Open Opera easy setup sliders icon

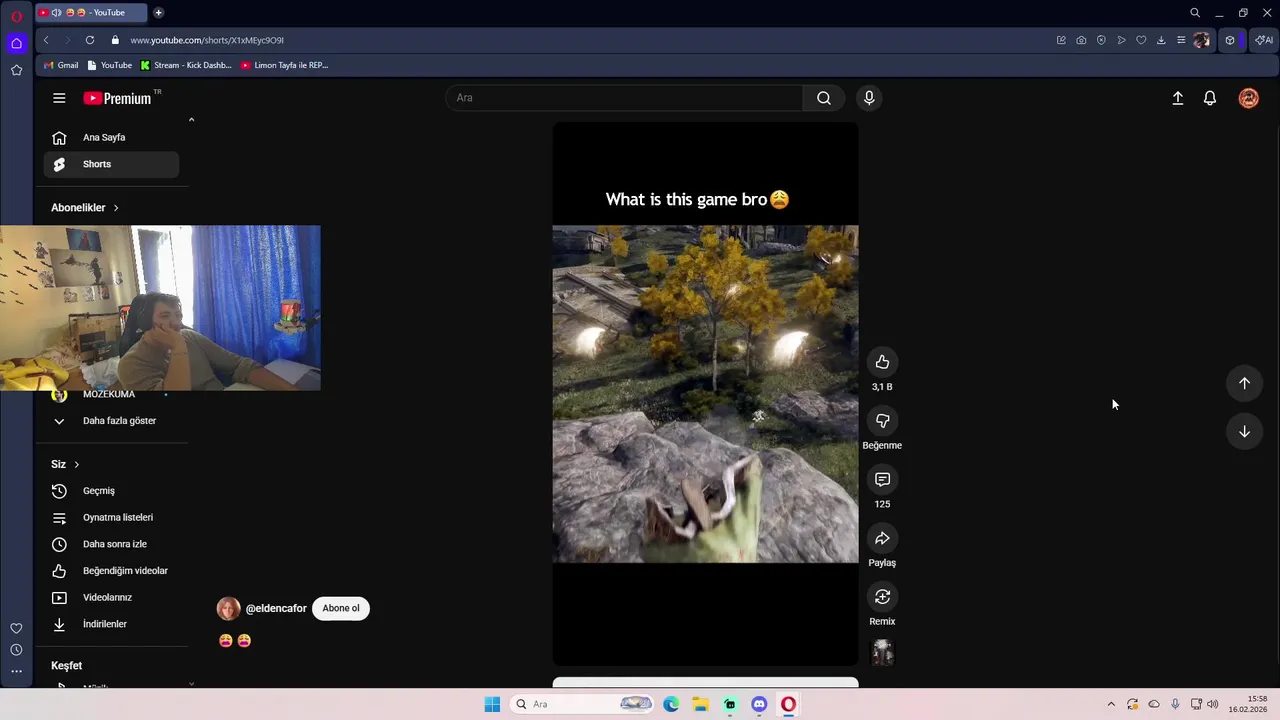tap(1181, 40)
